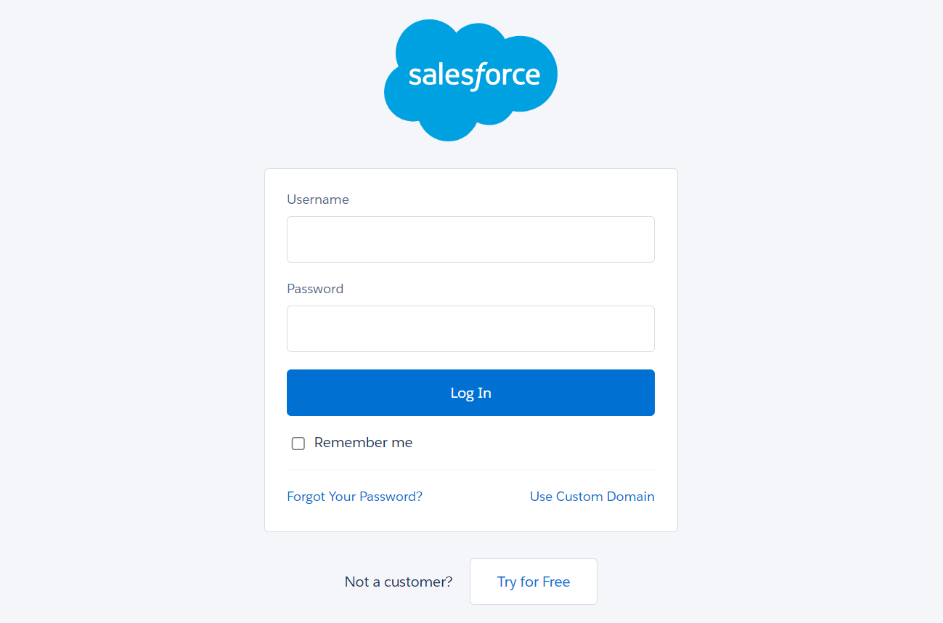This screenshot has width=943, height=623.
Task: Click the Username field label
Action: (318, 200)
